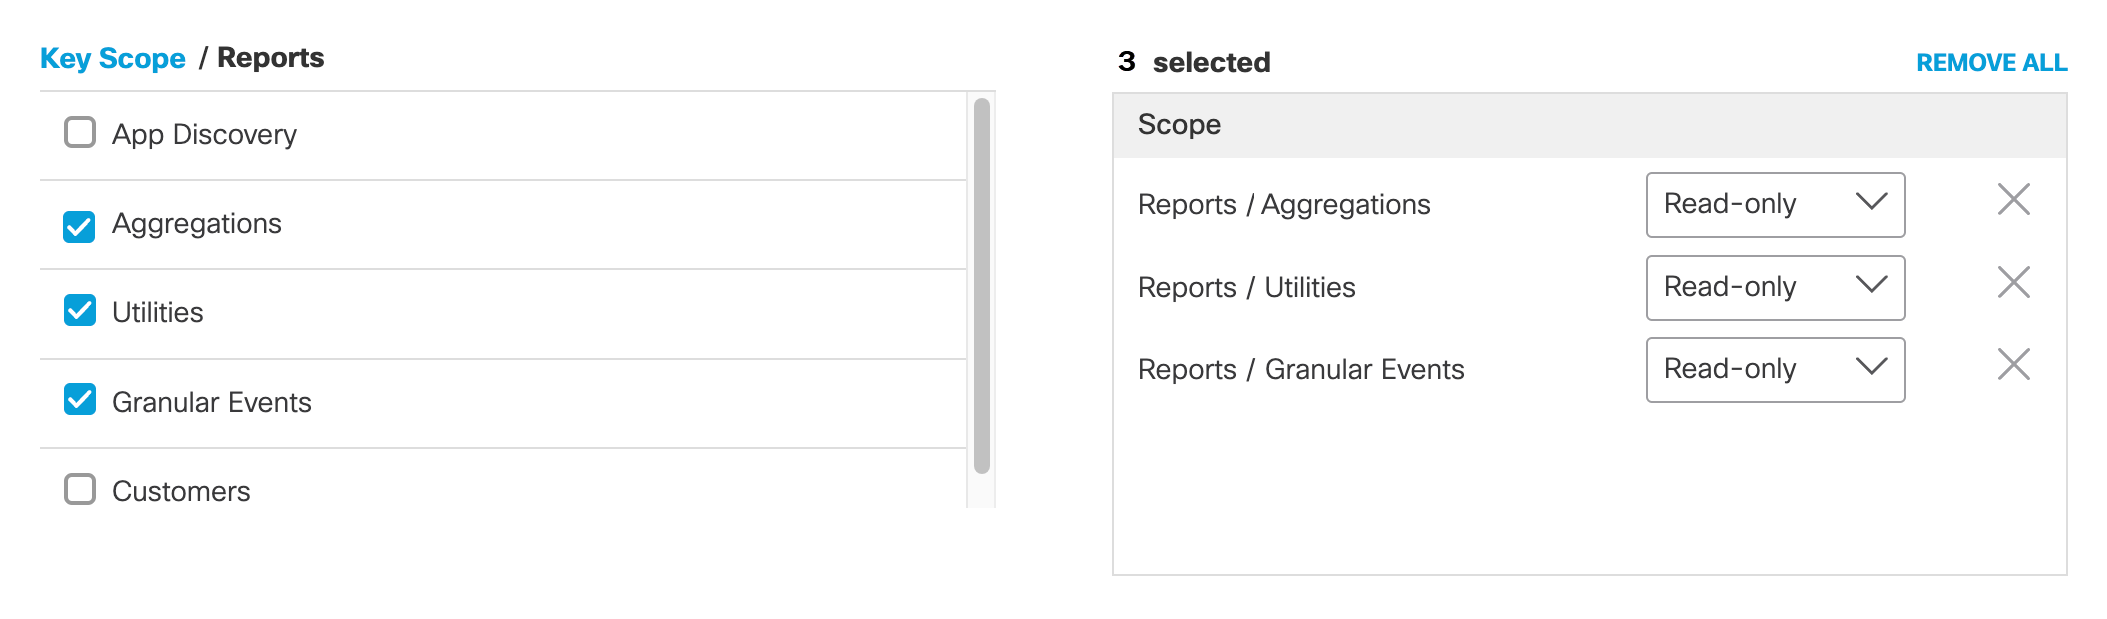Go back to Key Scope breadcrumb
This screenshot has height=619, width=2107.
coord(113,59)
